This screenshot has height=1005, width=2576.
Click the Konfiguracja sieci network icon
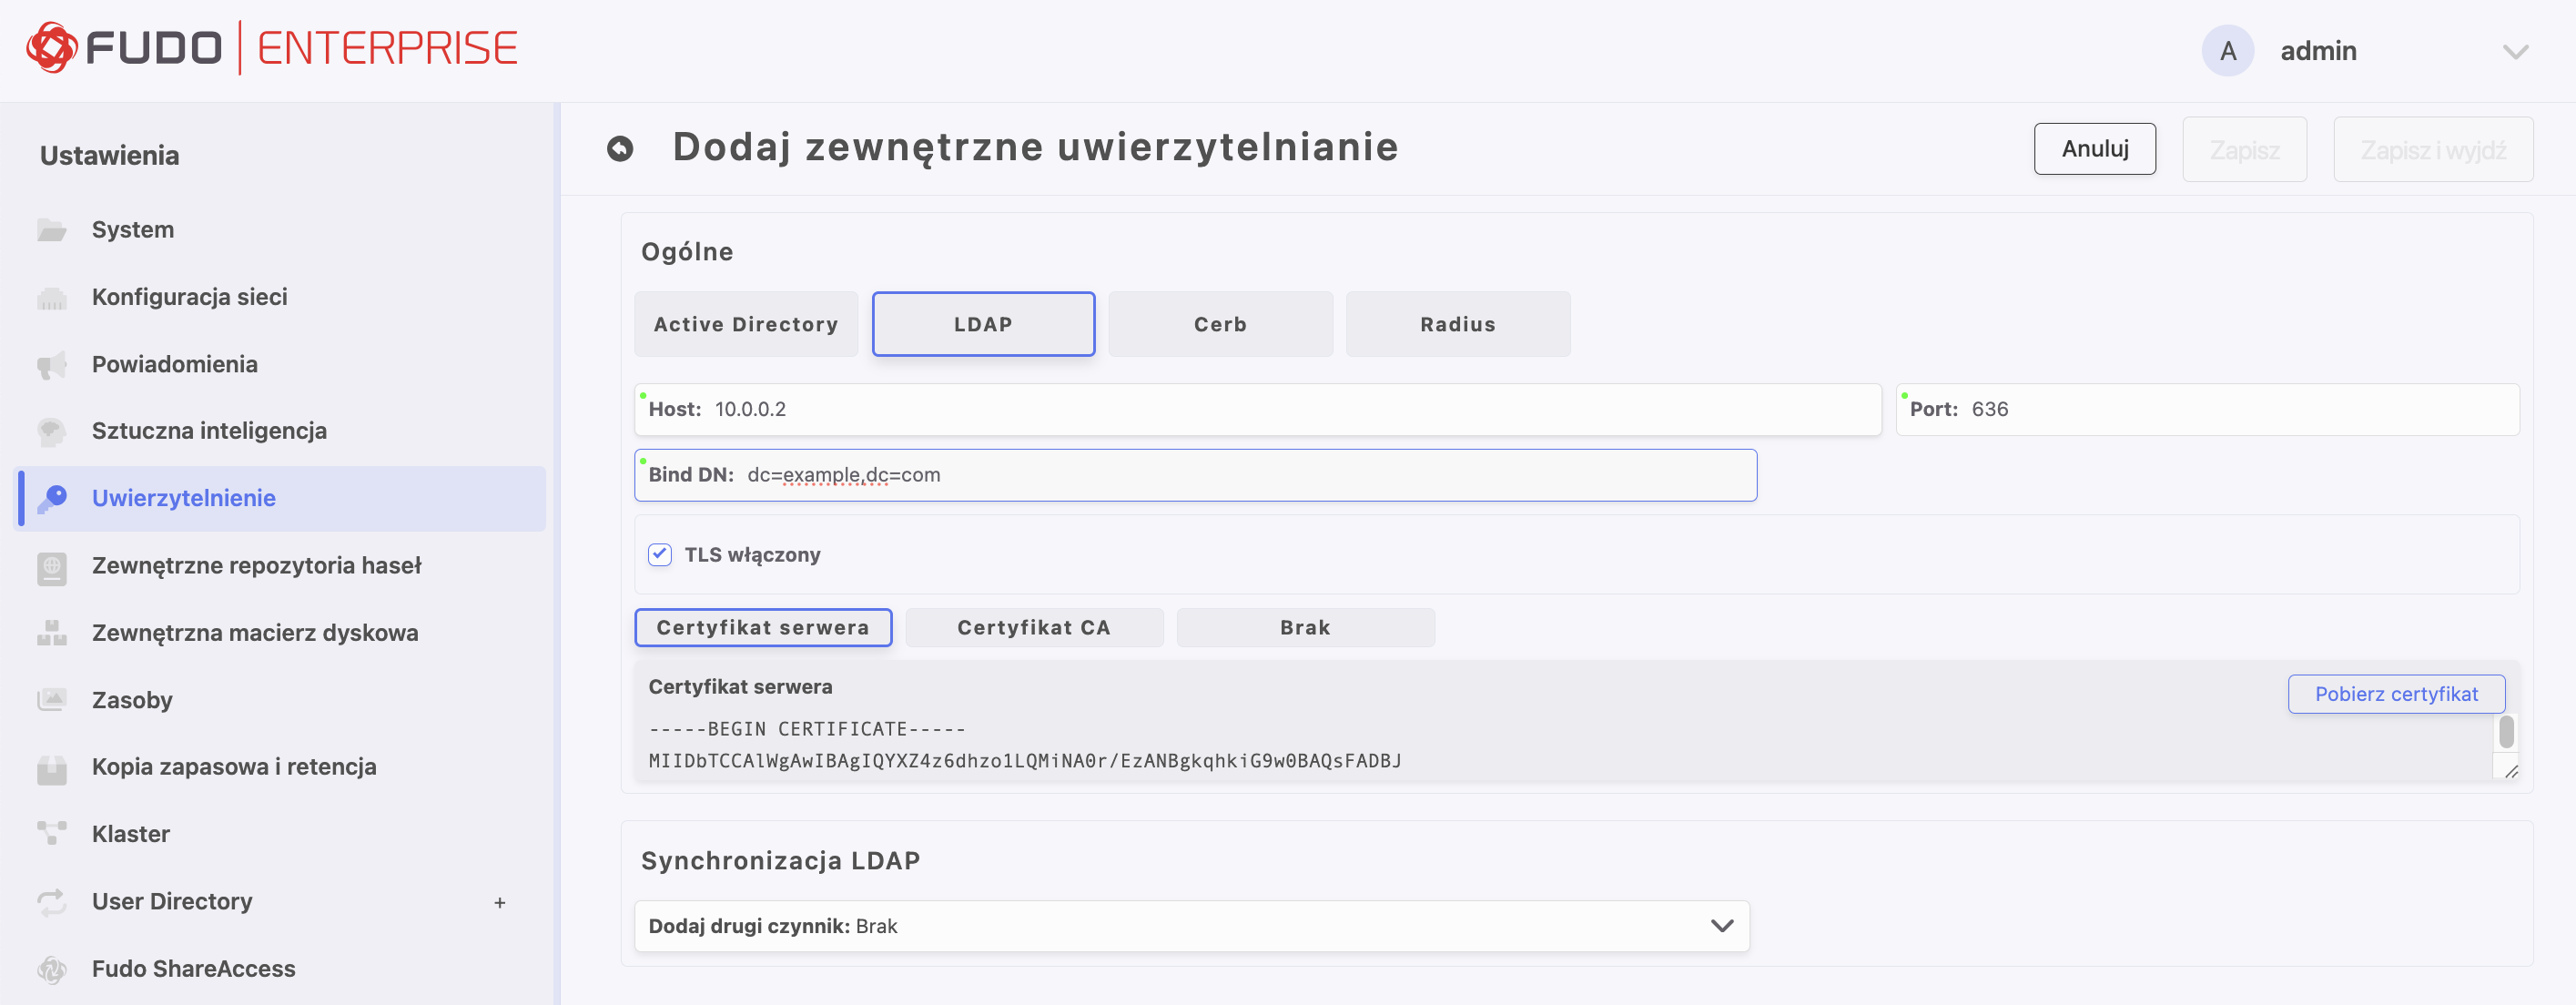point(51,298)
